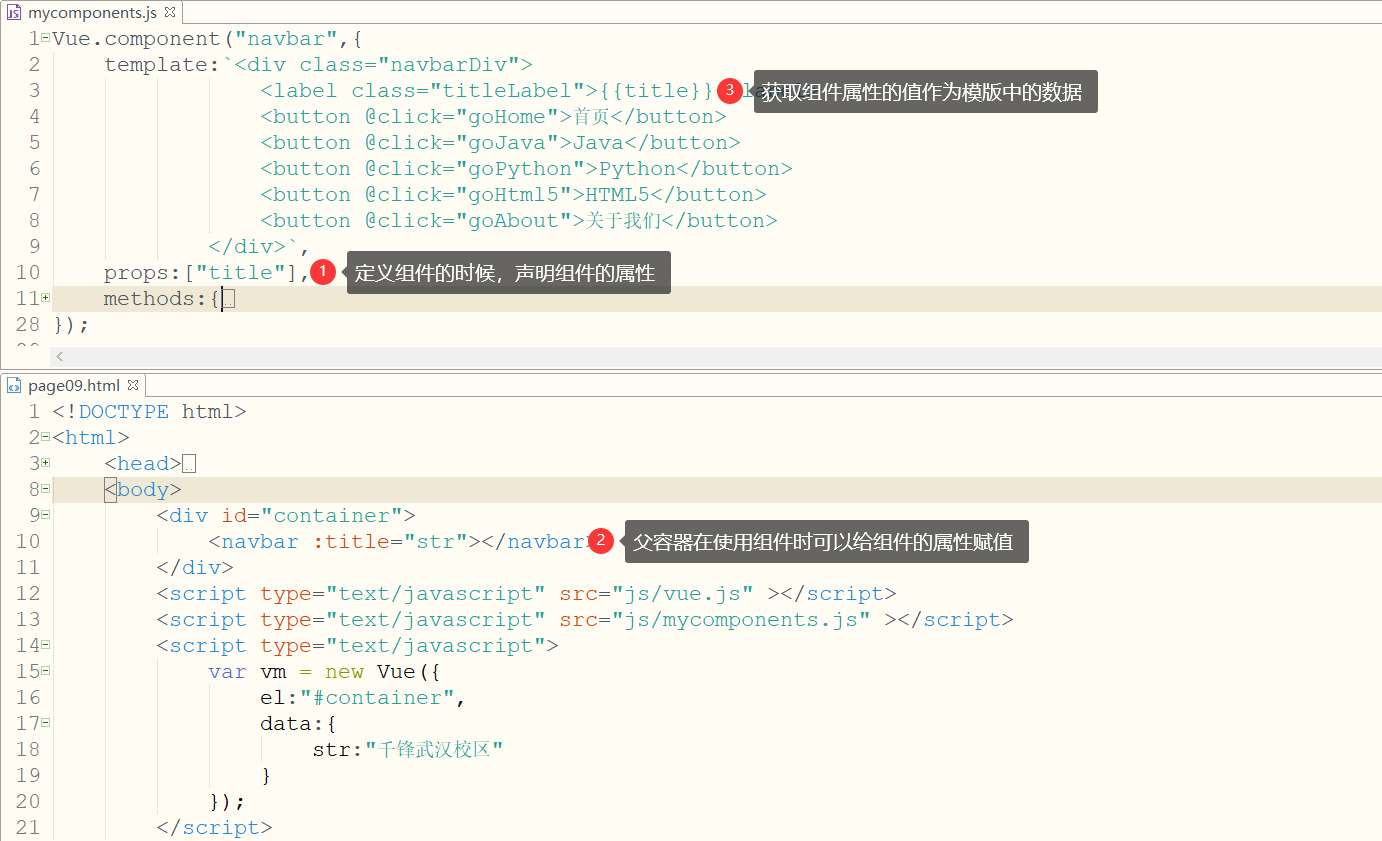Close the mycomponents.js tab
The height and width of the screenshot is (841, 1382).
pos(170,12)
